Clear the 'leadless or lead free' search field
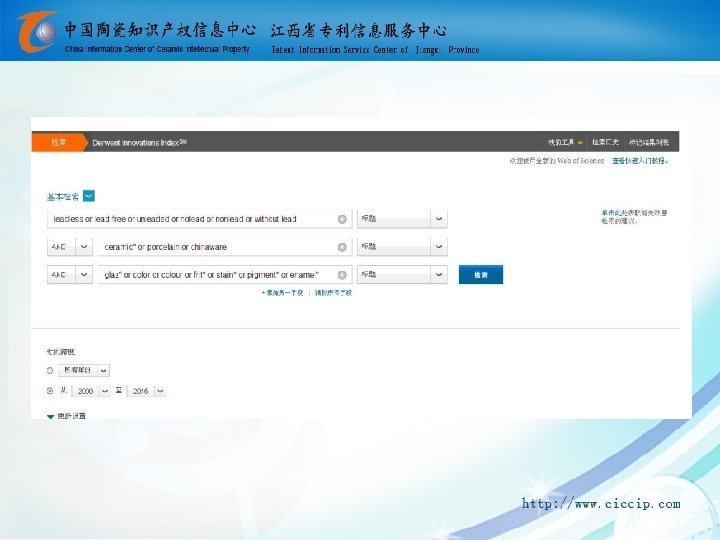Viewport: 720px width, 540px height. pyautogui.click(x=342, y=219)
